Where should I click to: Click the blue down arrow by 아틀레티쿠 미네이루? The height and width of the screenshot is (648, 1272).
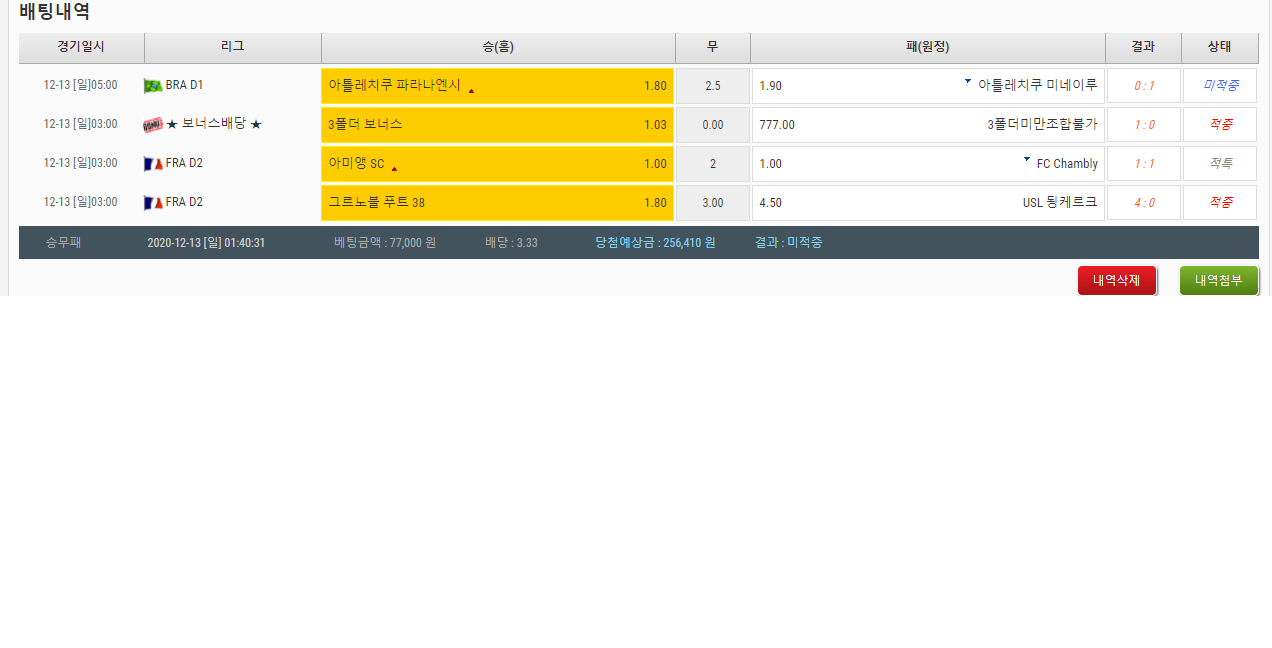[x=967, y=81]
